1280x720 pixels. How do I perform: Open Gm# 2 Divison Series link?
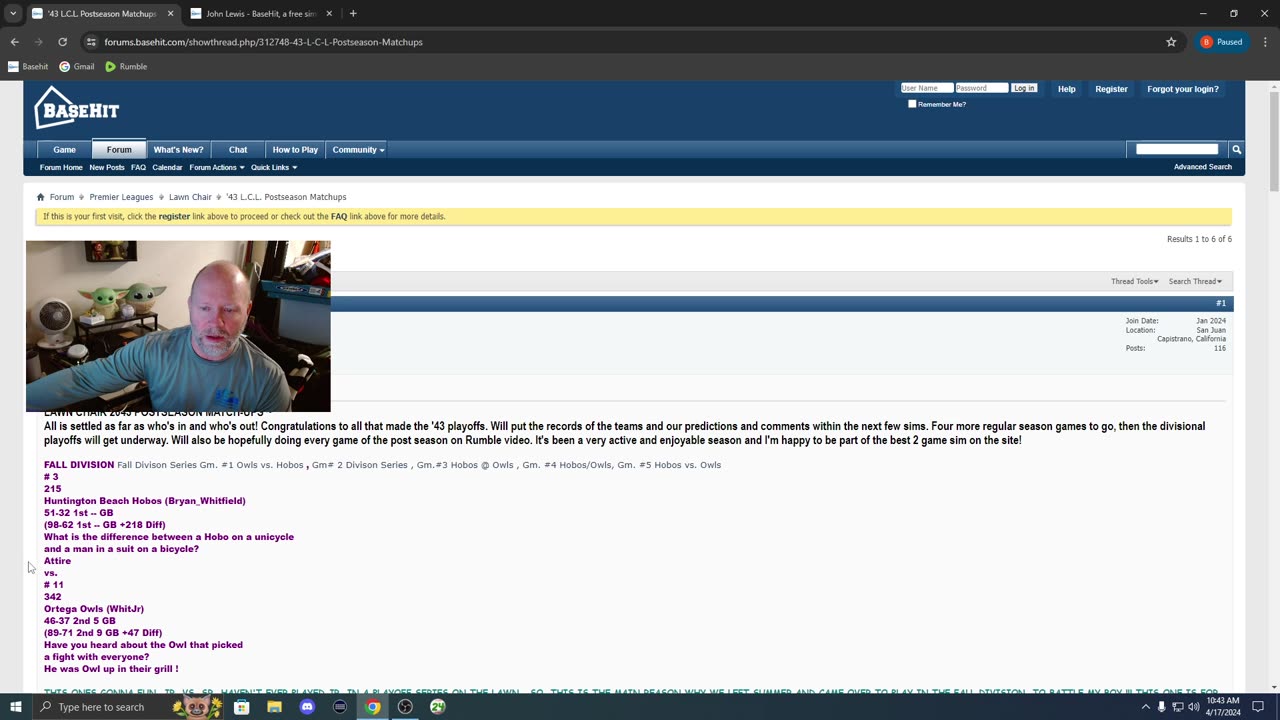[359, 465]
